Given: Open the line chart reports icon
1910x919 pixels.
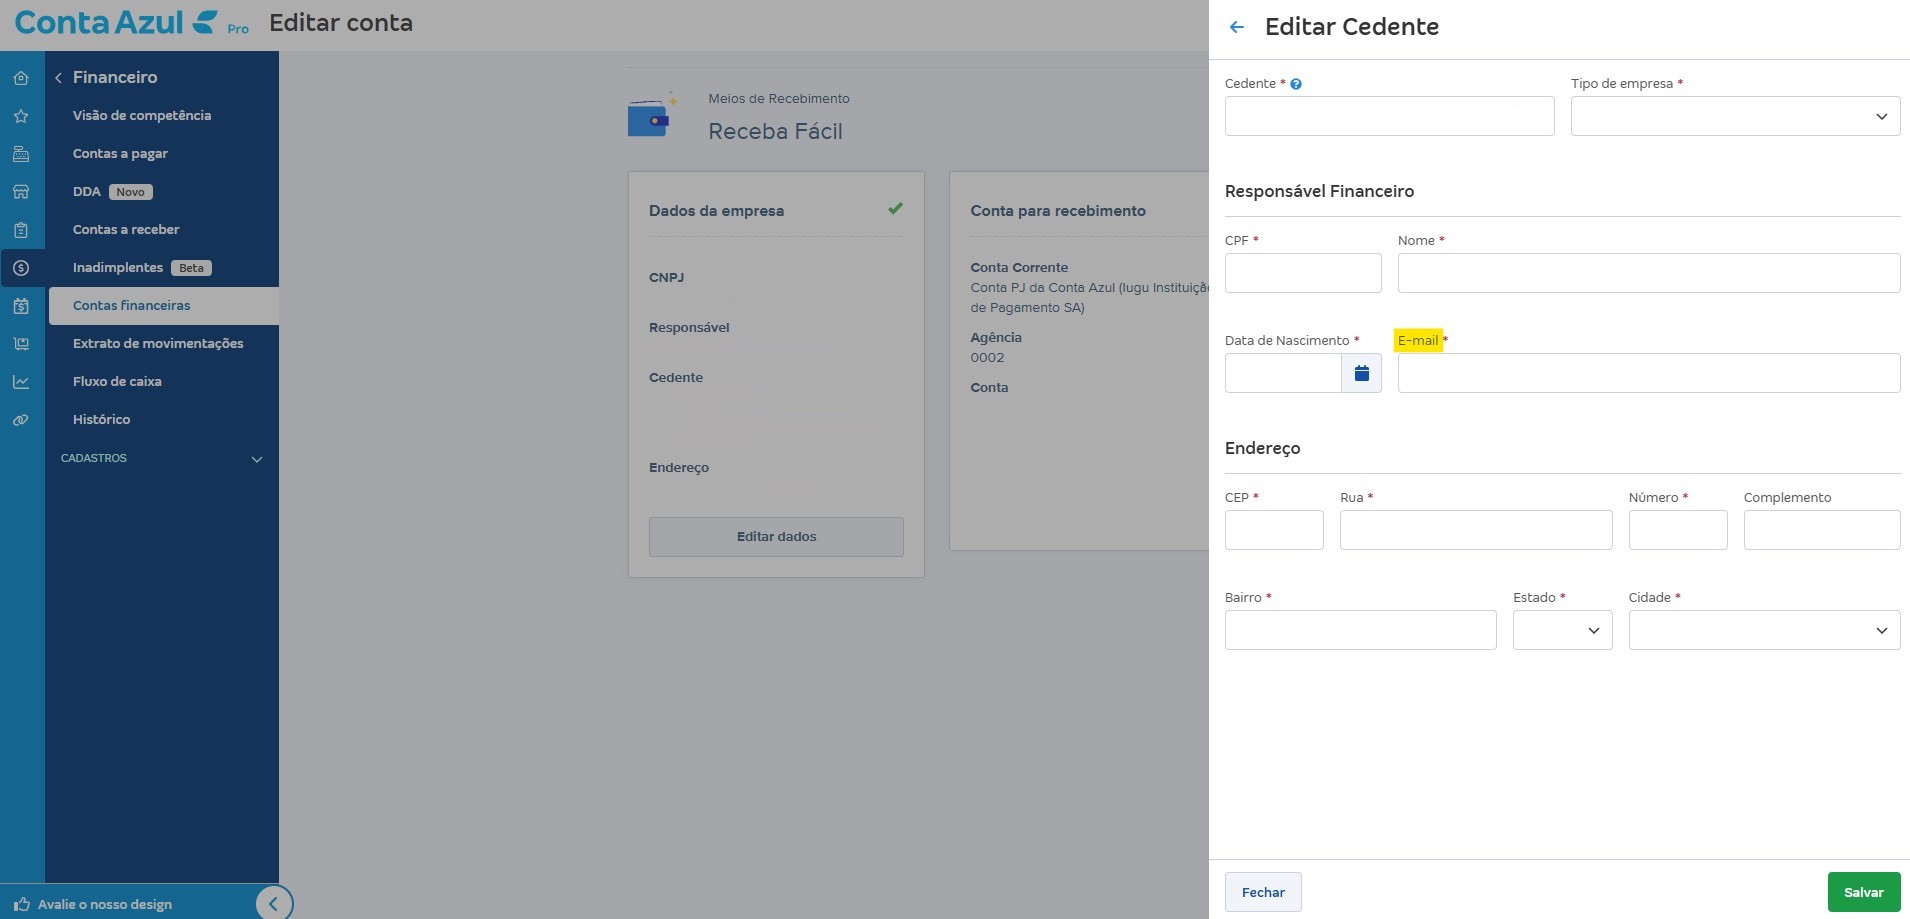Looking at the screenshot, I should point(21,382).
